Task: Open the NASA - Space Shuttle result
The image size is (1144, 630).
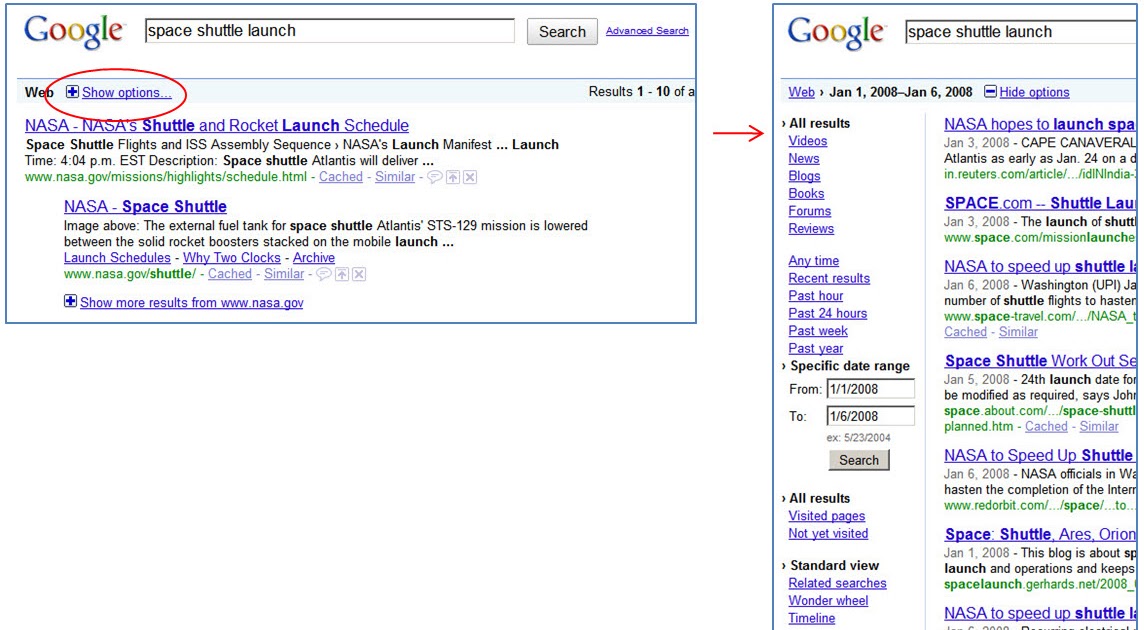Action: coord(145,207)
